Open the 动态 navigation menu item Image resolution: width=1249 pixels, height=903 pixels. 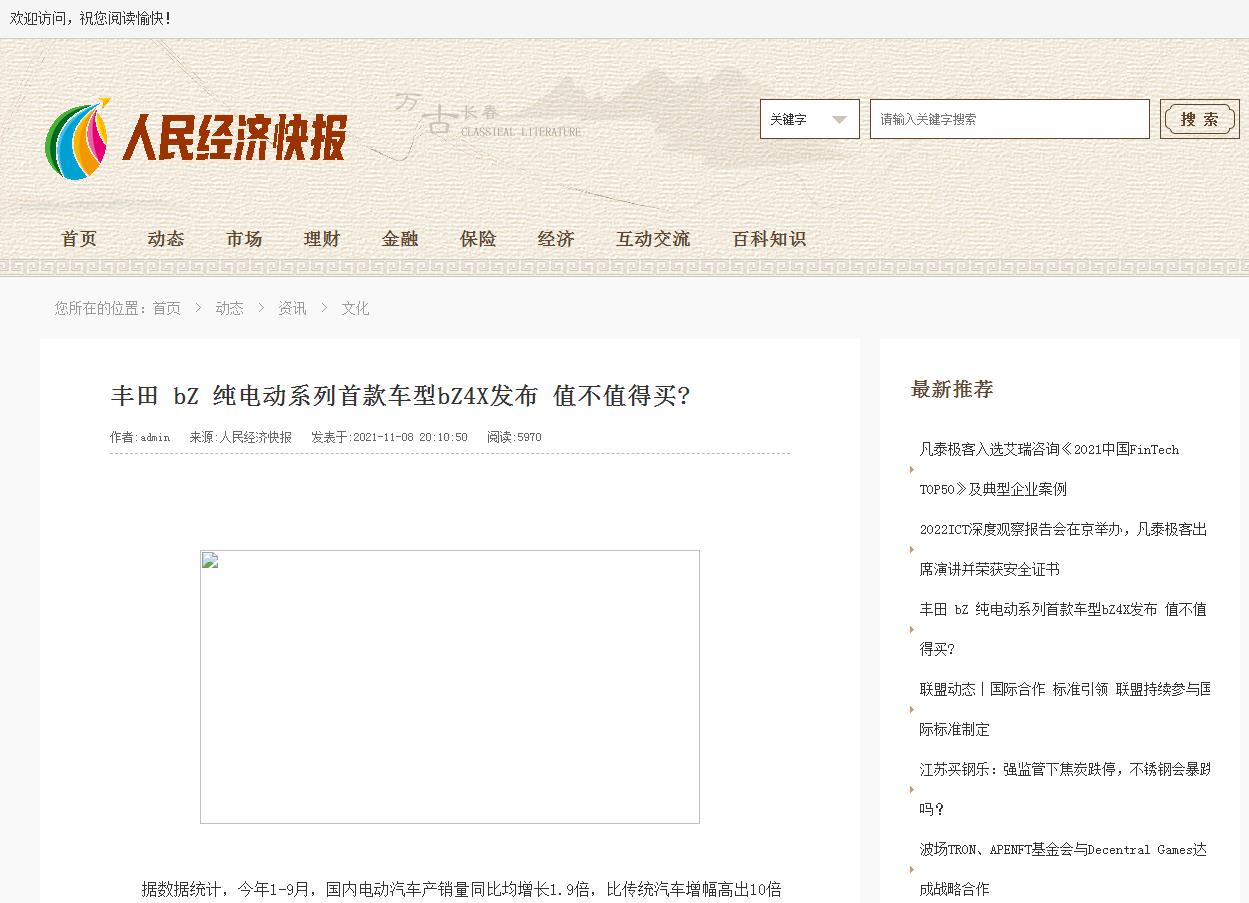(166, 239)
